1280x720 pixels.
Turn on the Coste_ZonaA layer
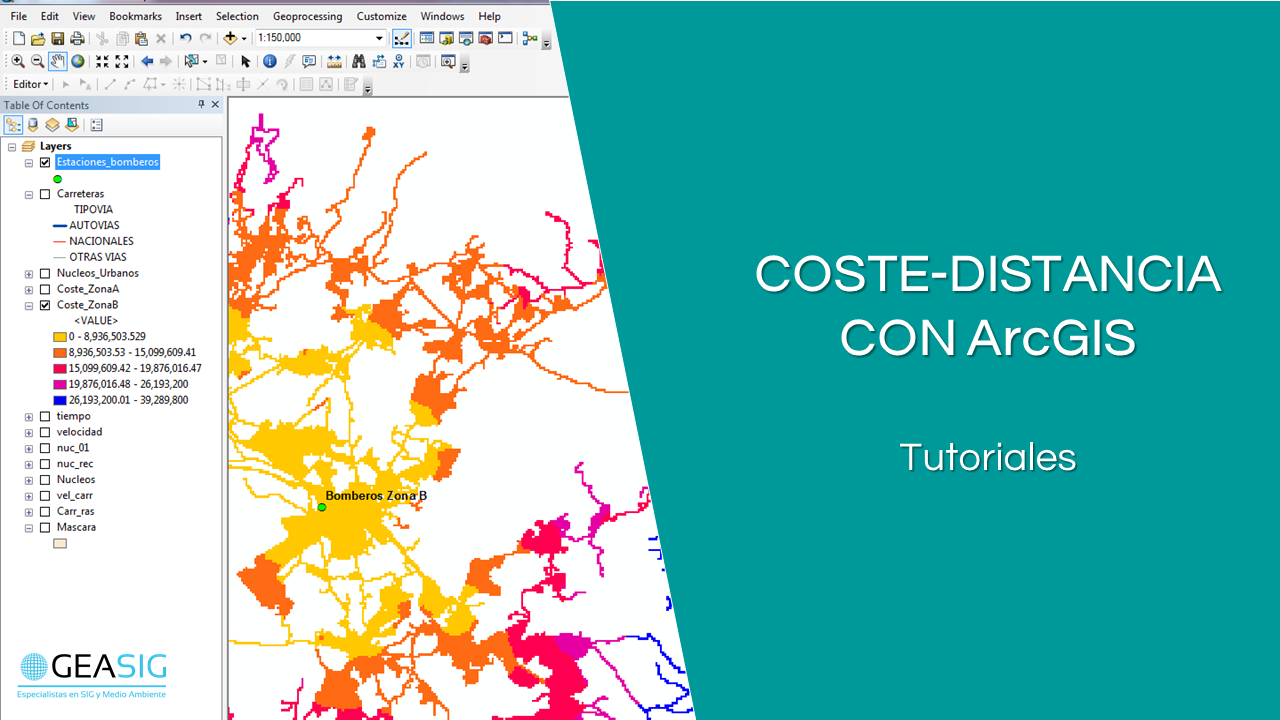click(45, 289)
